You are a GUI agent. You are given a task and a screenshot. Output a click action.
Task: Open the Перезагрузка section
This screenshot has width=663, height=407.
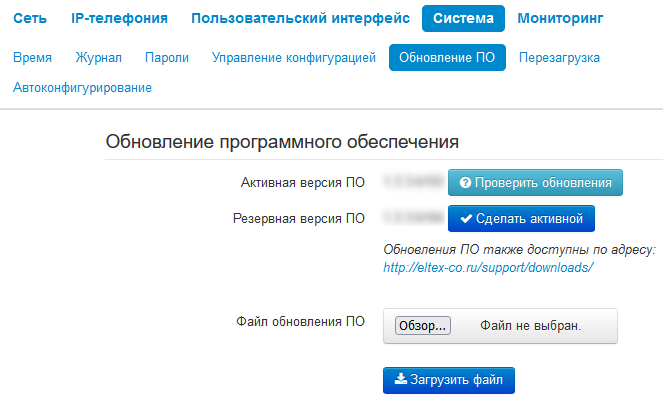point(559,58)
